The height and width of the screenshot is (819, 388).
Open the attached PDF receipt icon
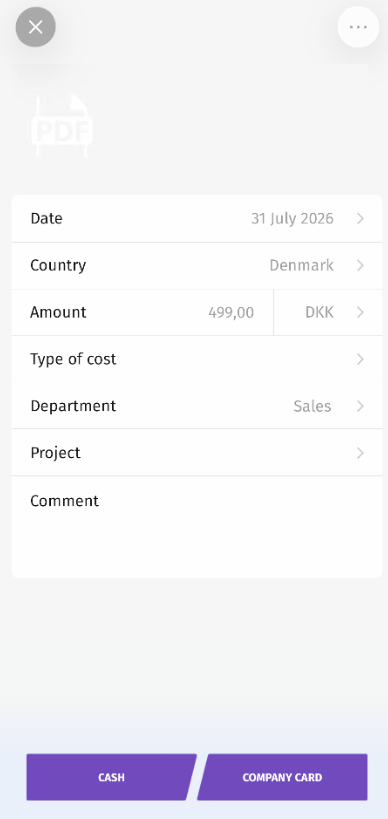tap(62, 126)
